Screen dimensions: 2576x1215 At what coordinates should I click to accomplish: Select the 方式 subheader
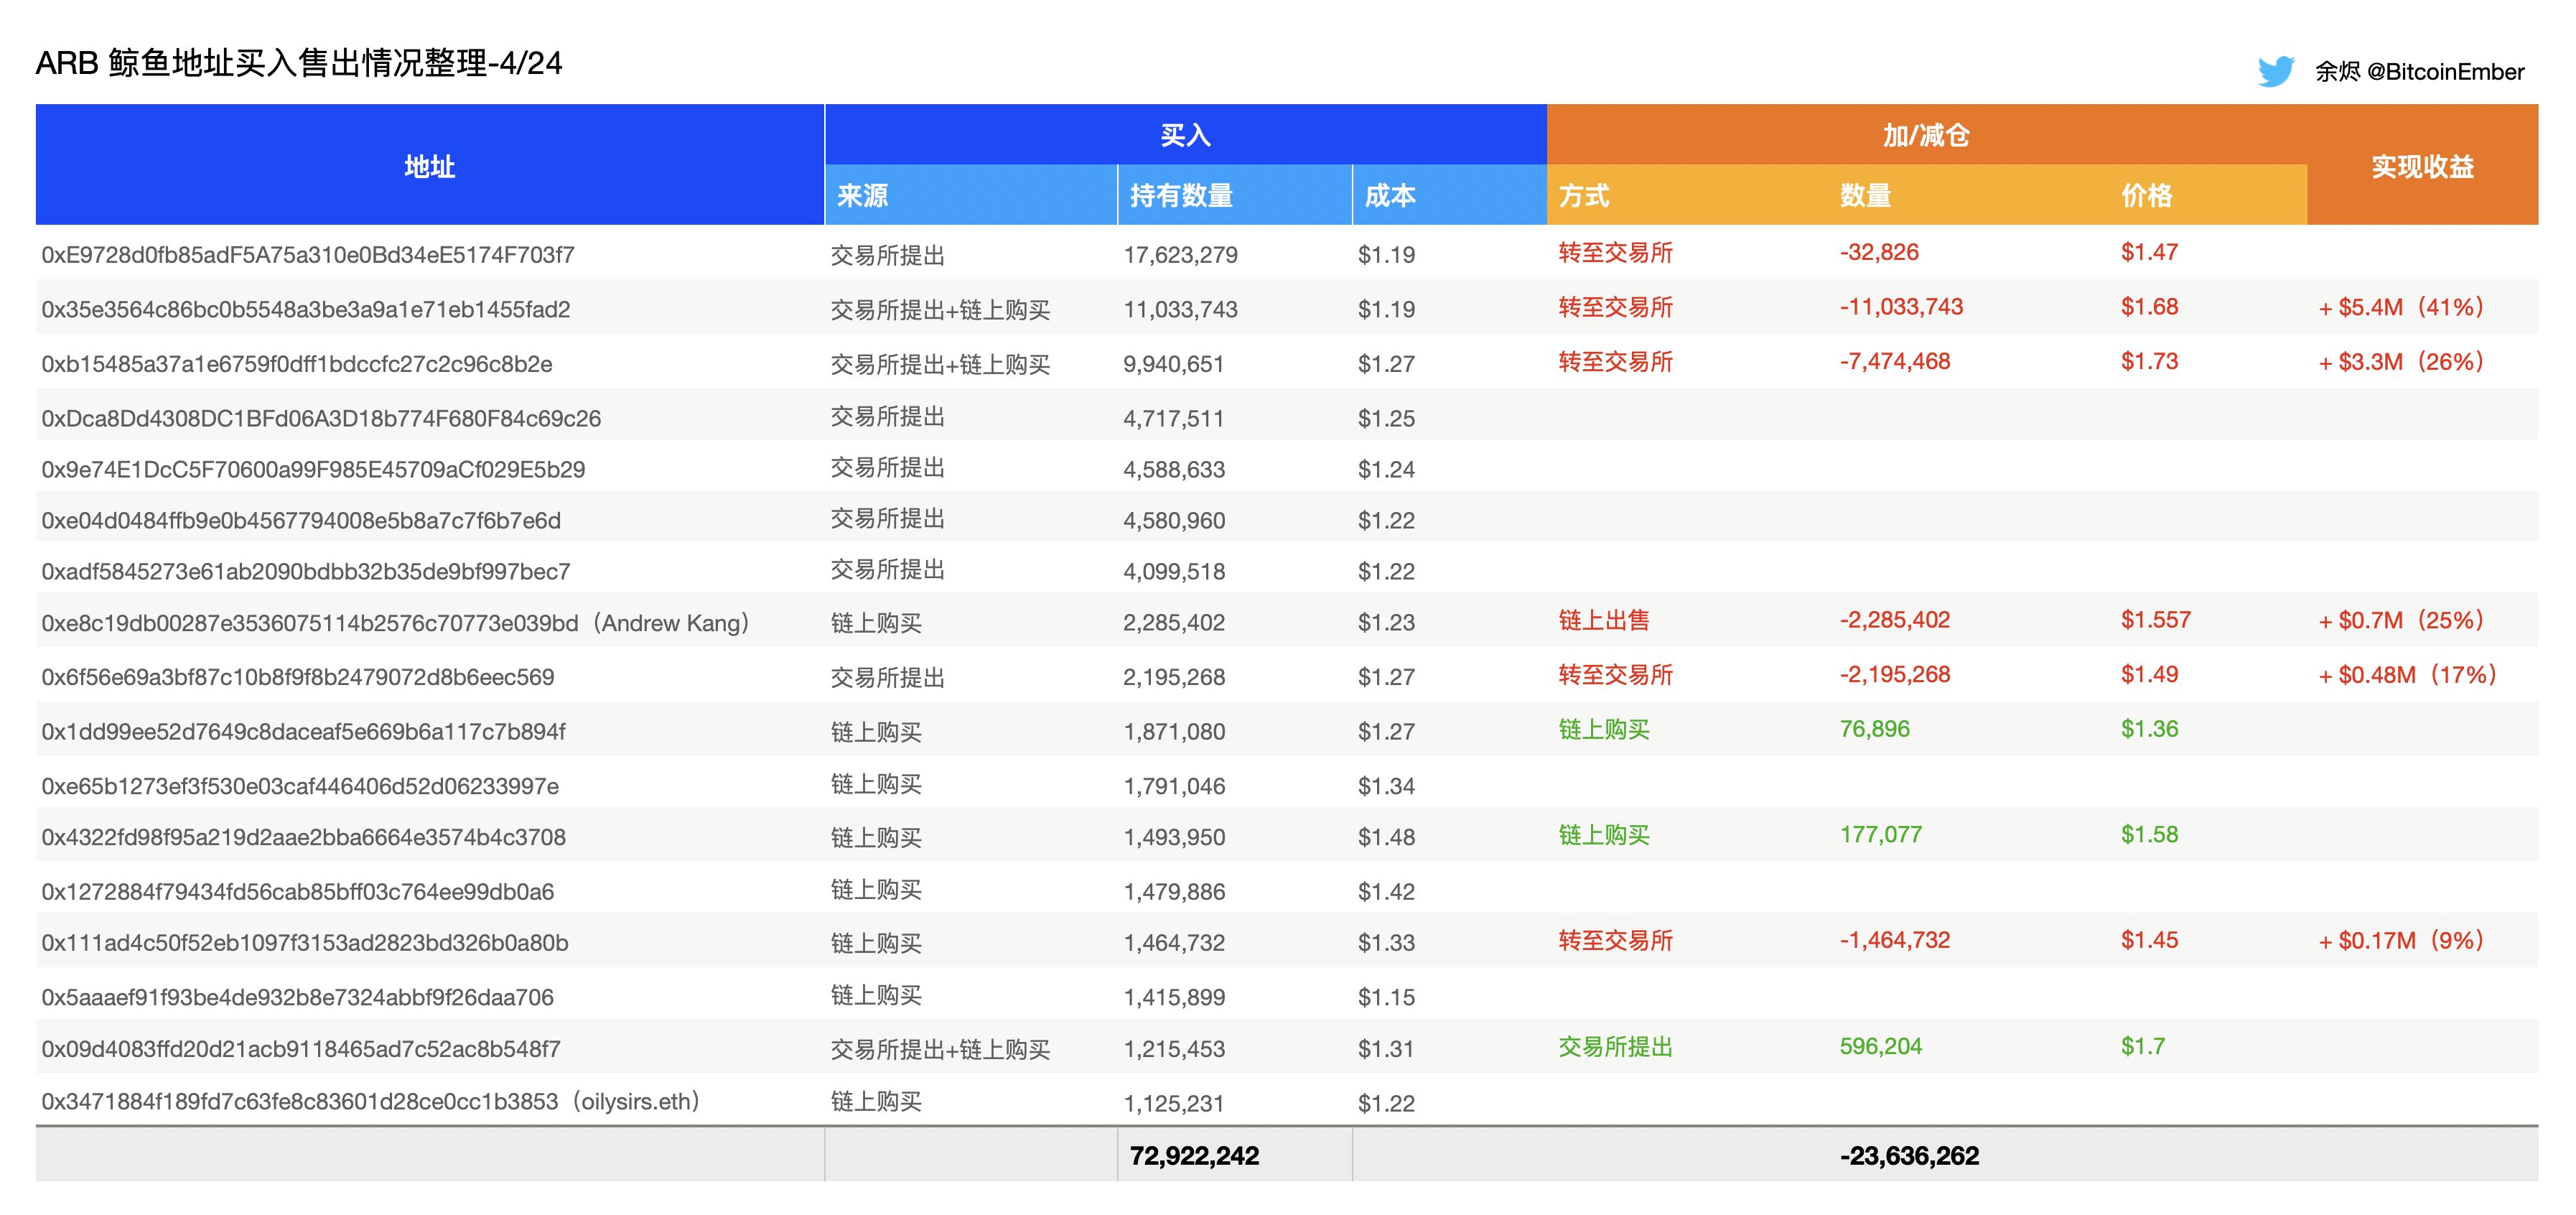pyautogui.click(x=1584, y=195)
